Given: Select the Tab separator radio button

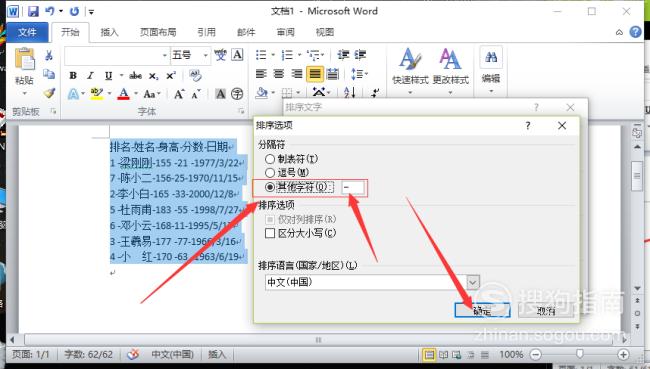Looking at the screenshot, I should tap(270, 159).
